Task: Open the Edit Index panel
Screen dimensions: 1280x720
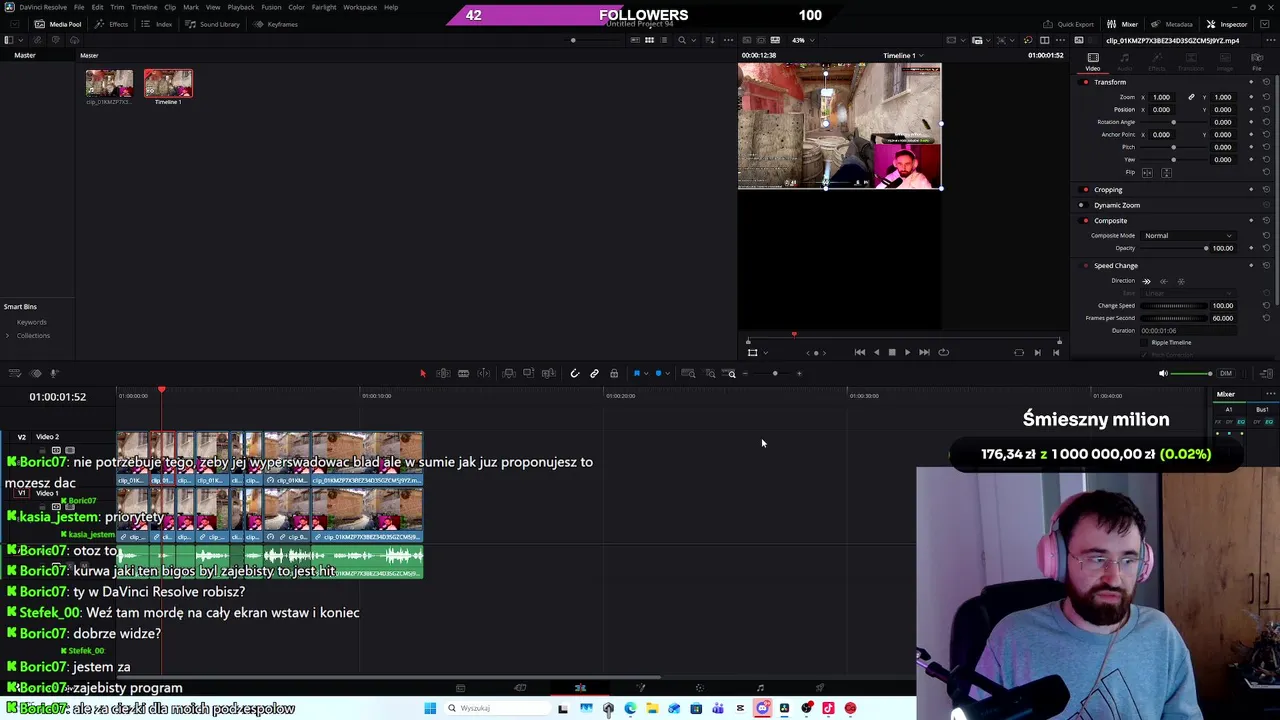Action: (x=158, y=24)
